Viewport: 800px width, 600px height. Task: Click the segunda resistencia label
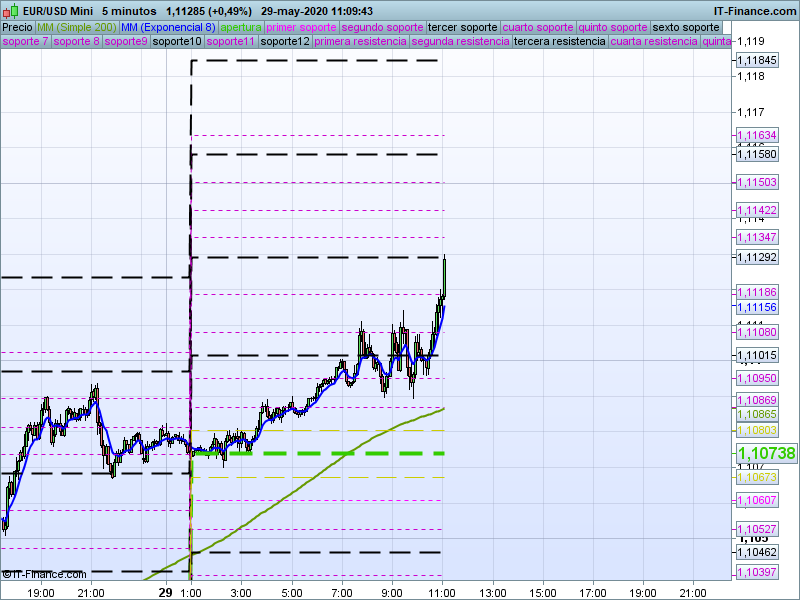click(460, 41)
